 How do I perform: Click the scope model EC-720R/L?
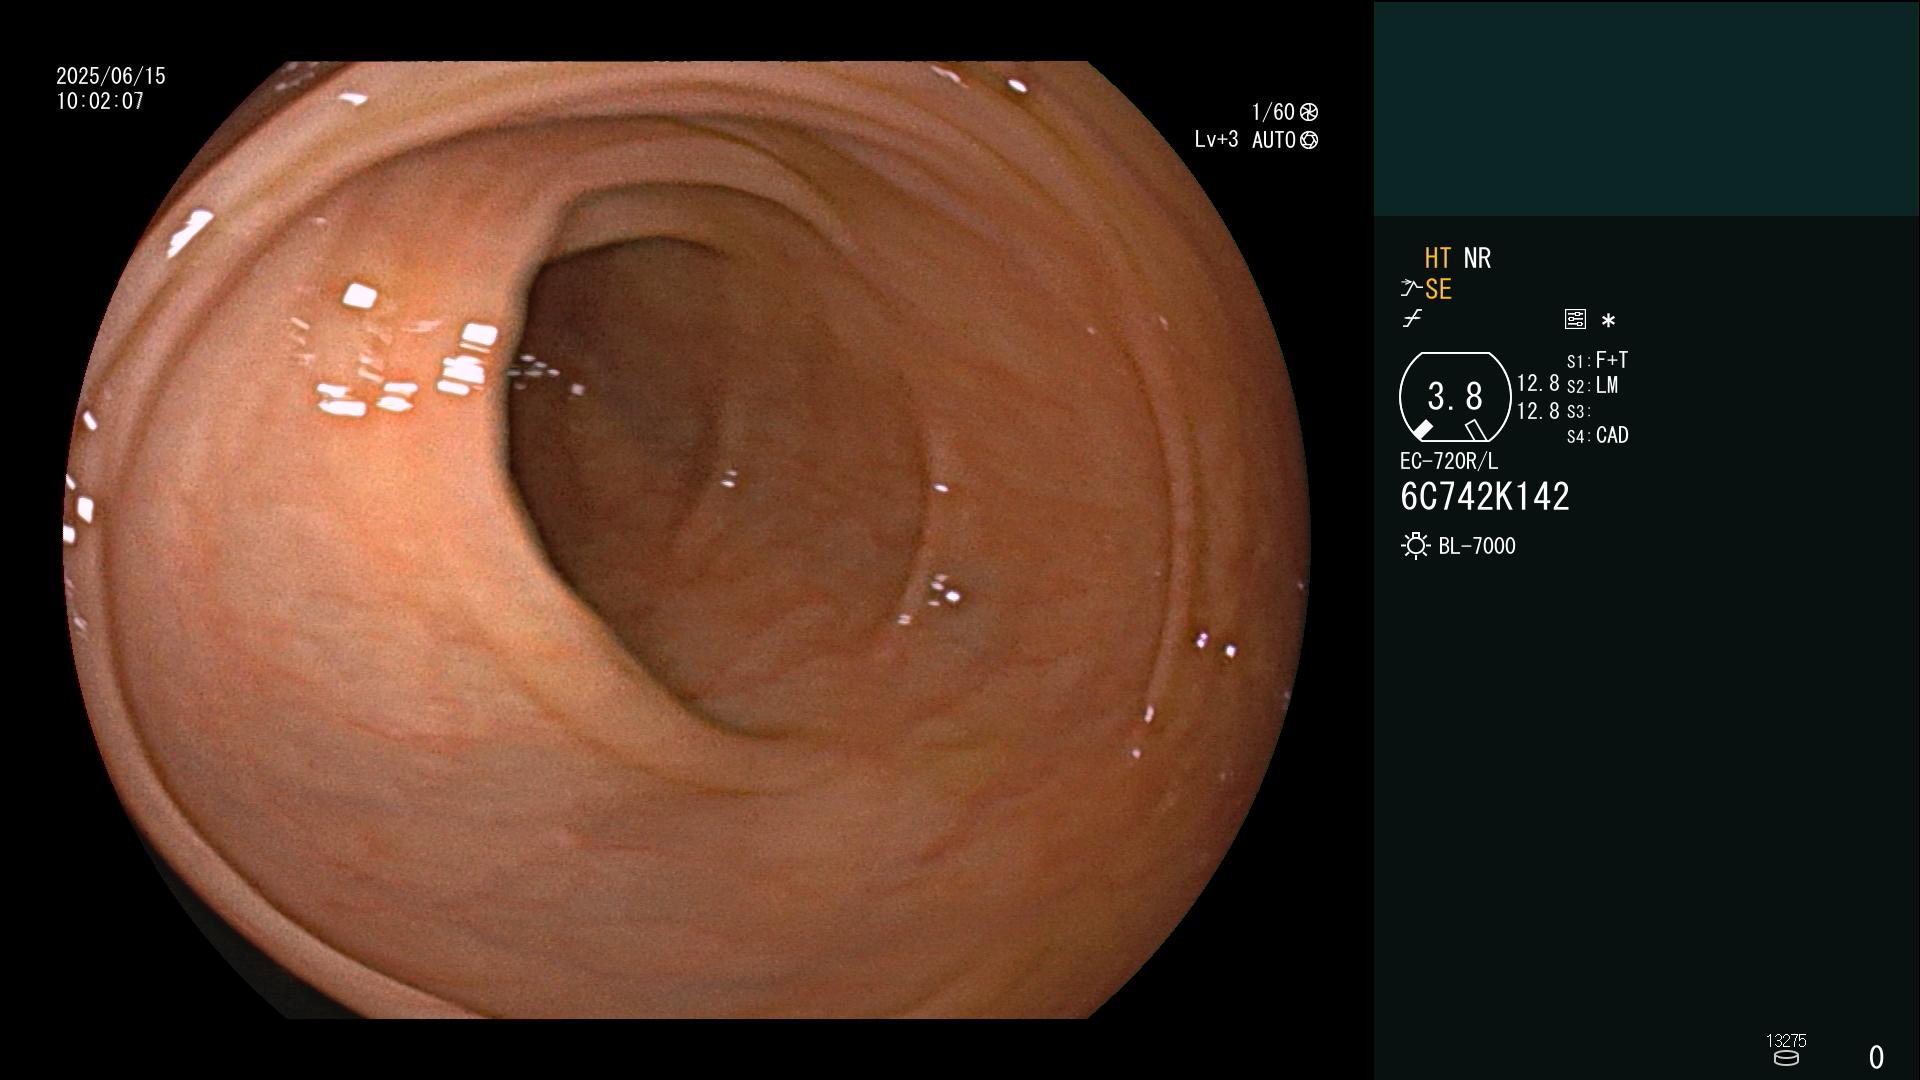click(1449, 461)
